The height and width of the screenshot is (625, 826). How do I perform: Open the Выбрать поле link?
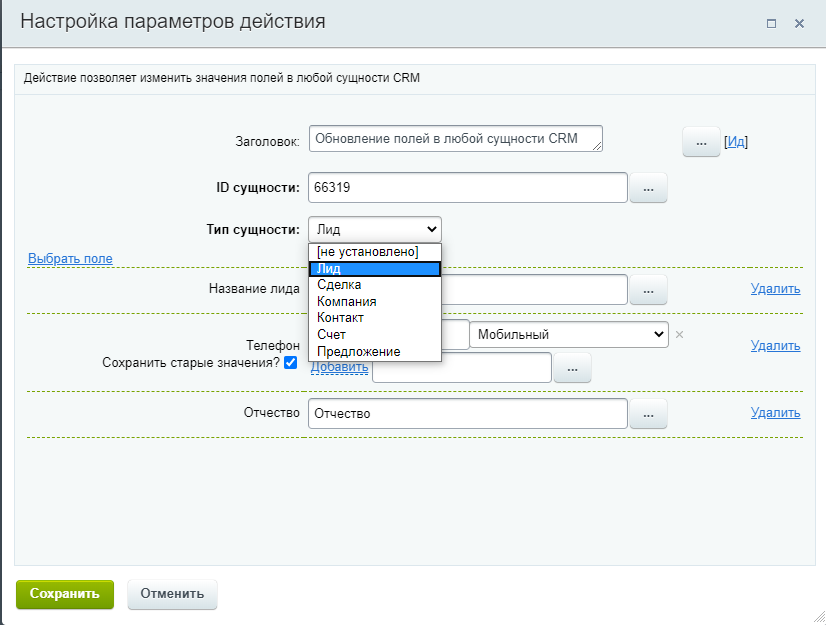pos(70,259)
